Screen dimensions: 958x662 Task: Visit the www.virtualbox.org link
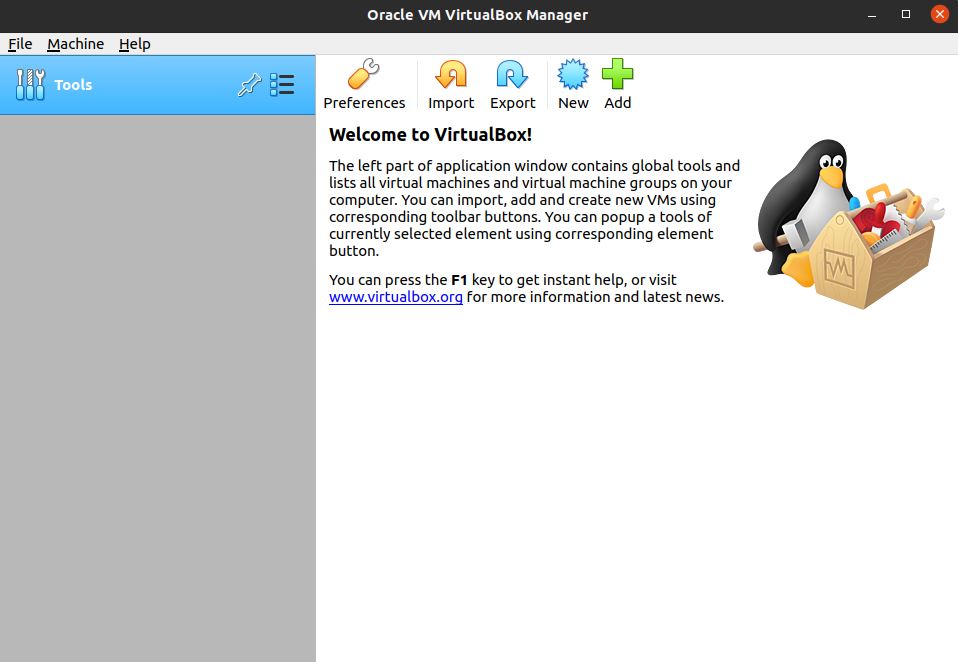(395, 297)
